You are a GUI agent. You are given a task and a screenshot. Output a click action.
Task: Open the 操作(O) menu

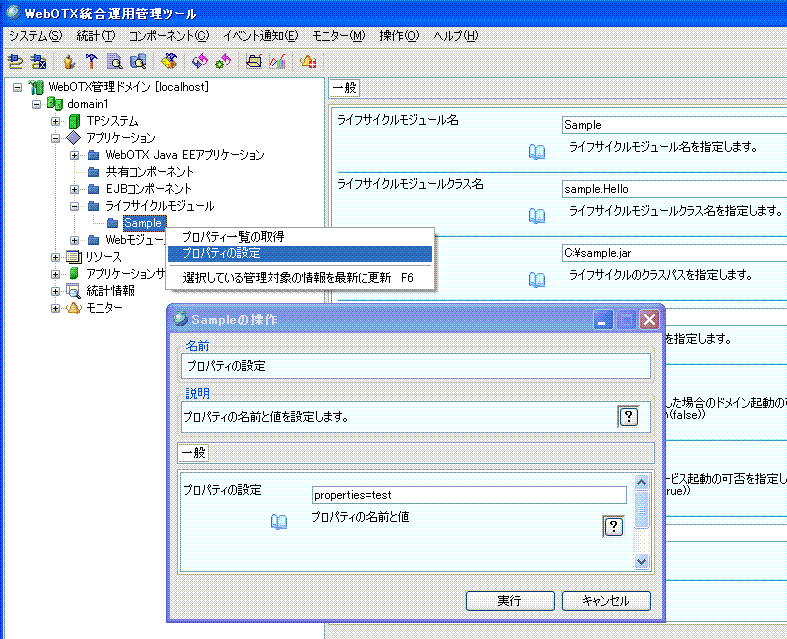point(398,36)
